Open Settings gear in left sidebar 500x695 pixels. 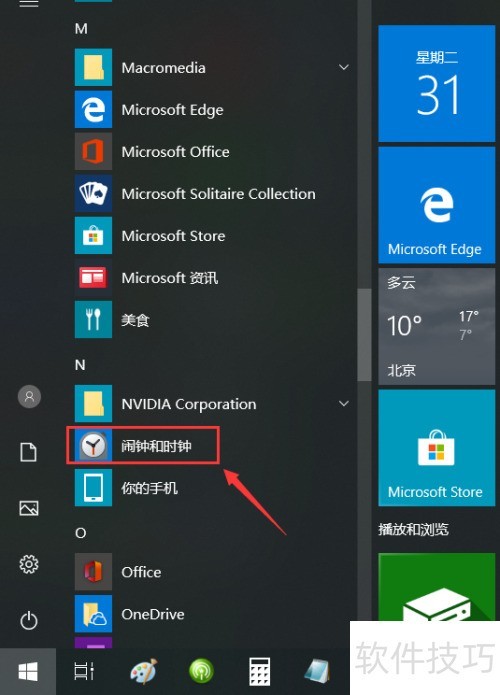click(29, 564)
